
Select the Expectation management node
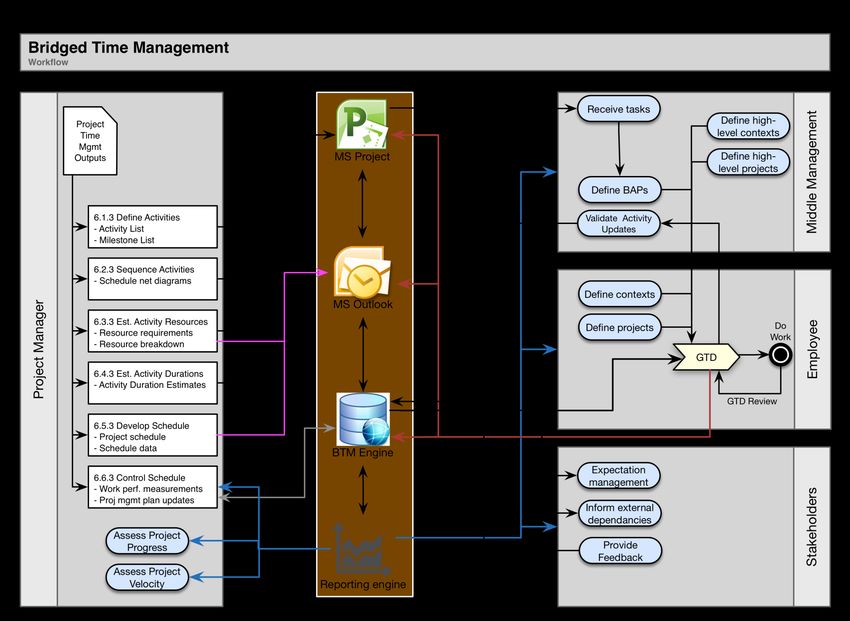tap(619, 476)
